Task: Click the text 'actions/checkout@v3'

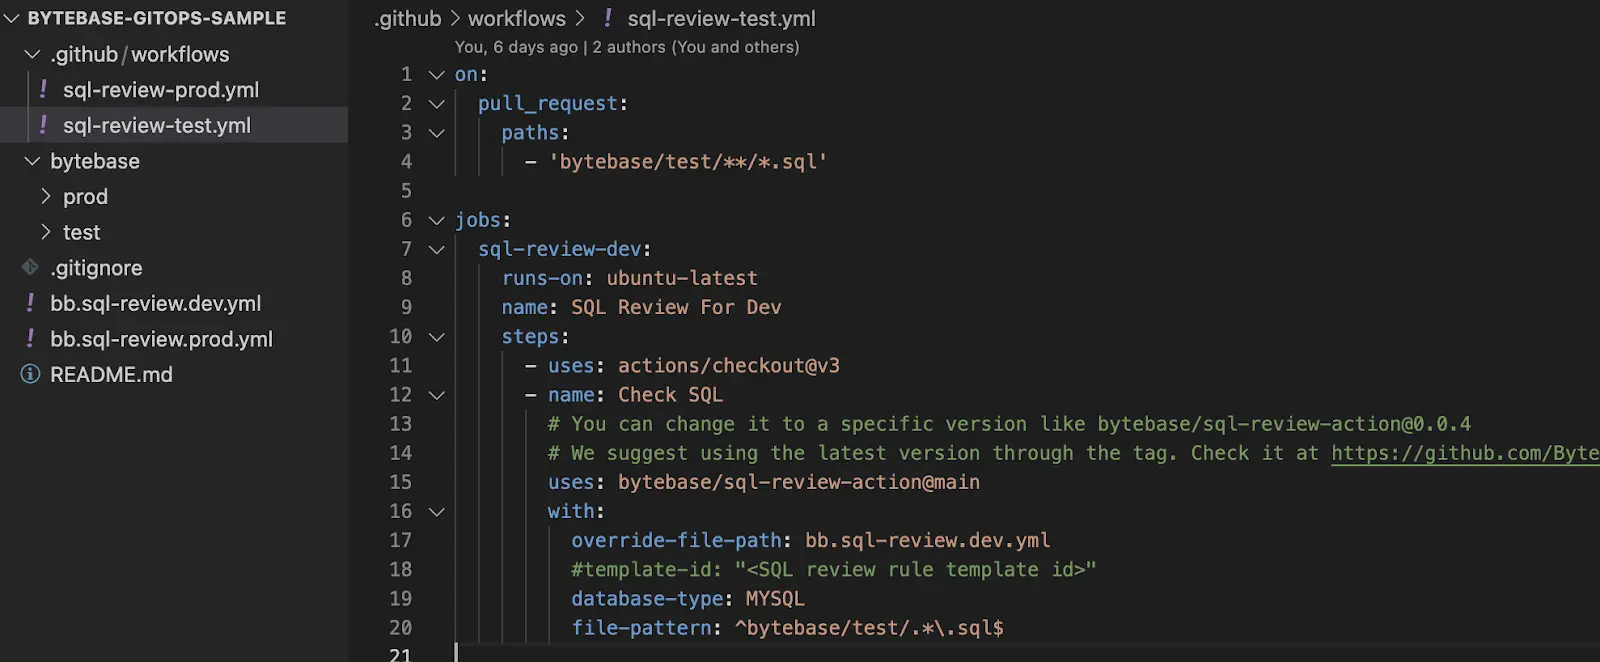Action: point(729,366)
